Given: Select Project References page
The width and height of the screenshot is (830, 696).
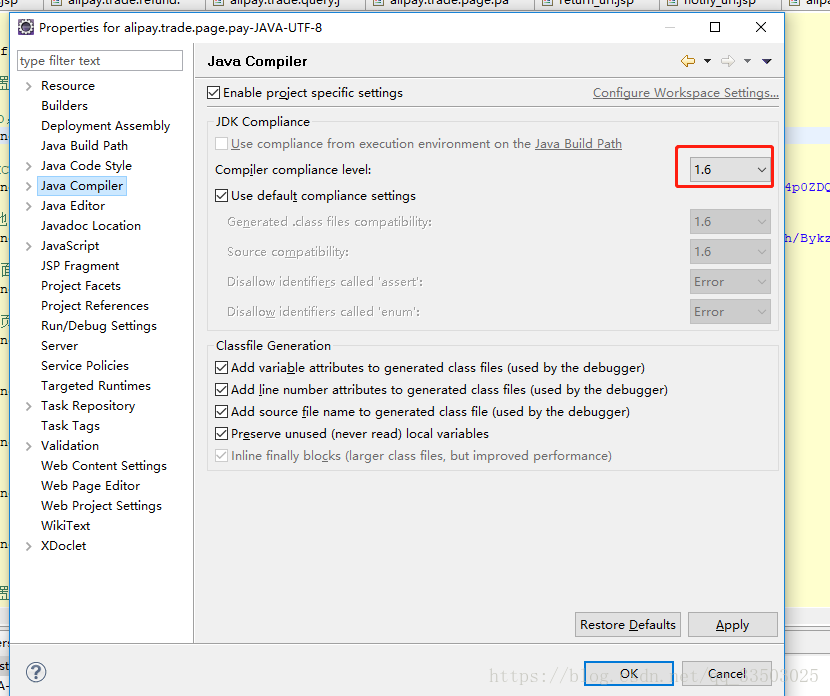Looking at the screenshot, I should pos(95,305).
